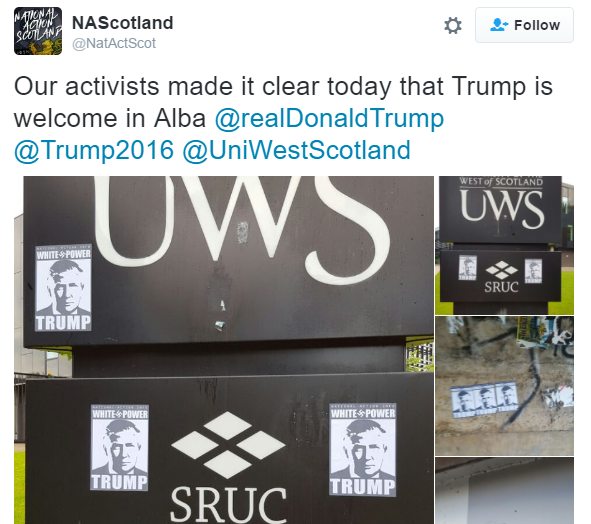591x524 pixels.
Task: Click the National Action Scotland profile avatar
Action: (x=38, y=31)
